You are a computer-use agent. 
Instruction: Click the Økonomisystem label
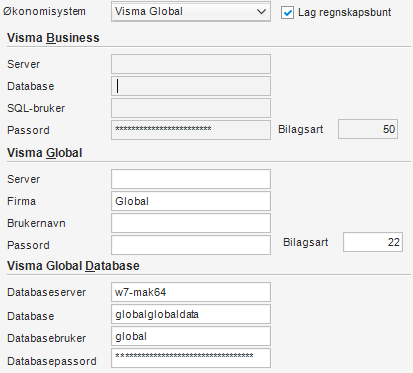click(44, 11)
